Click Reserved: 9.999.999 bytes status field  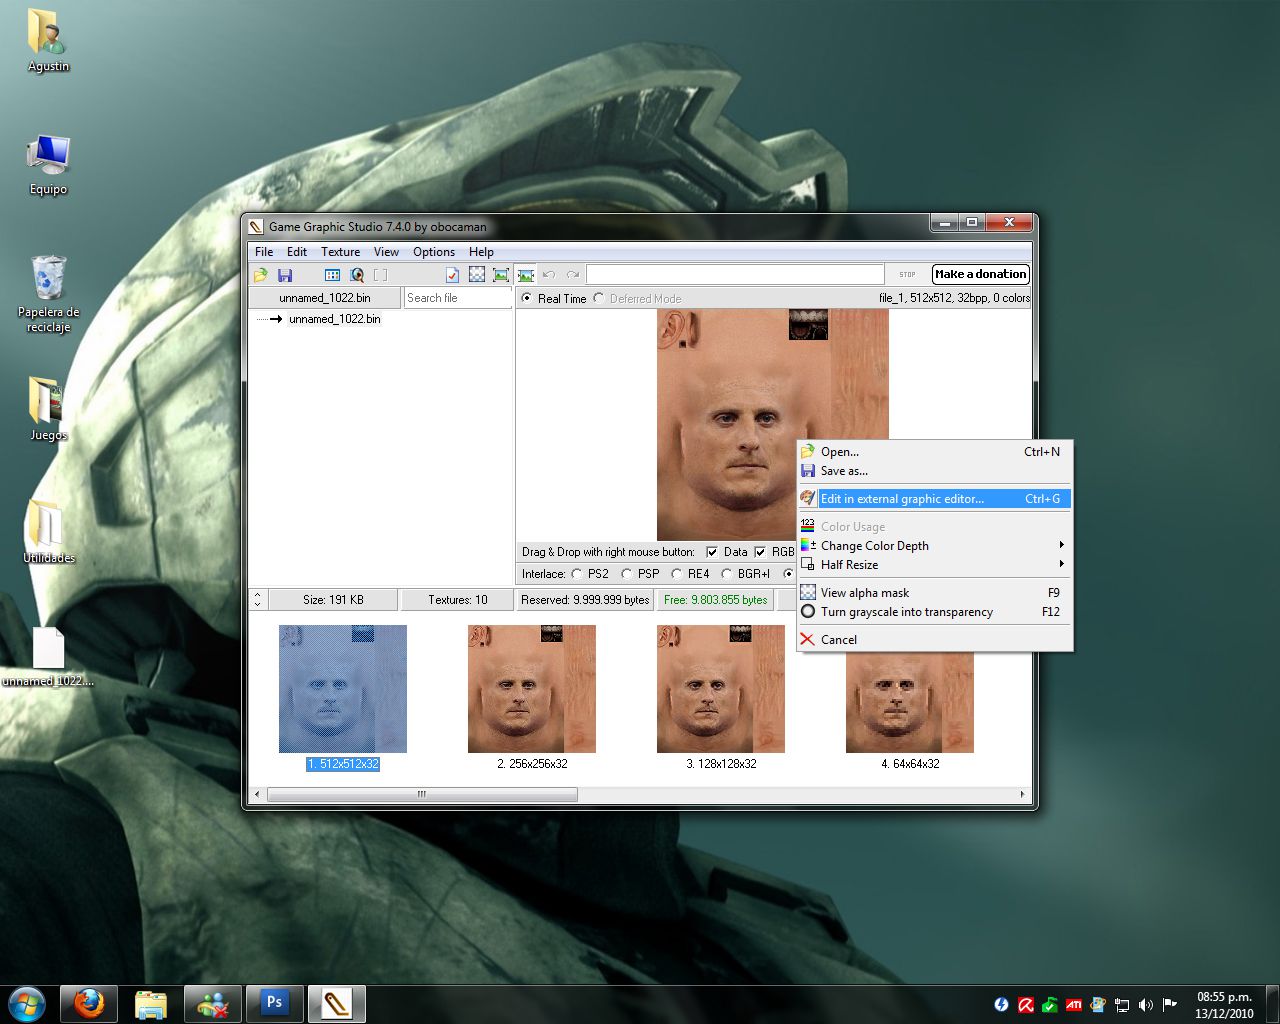tap(585, 600)
